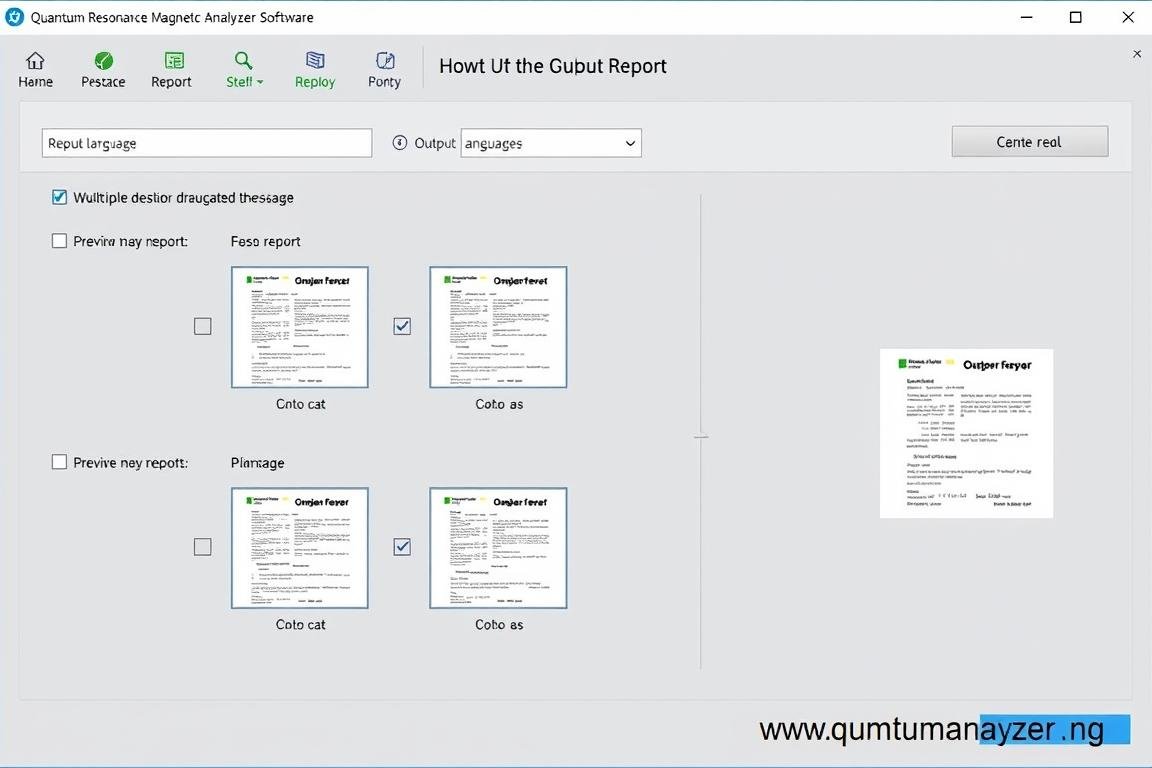Click the Home toolbar icon

click(35, 62)
